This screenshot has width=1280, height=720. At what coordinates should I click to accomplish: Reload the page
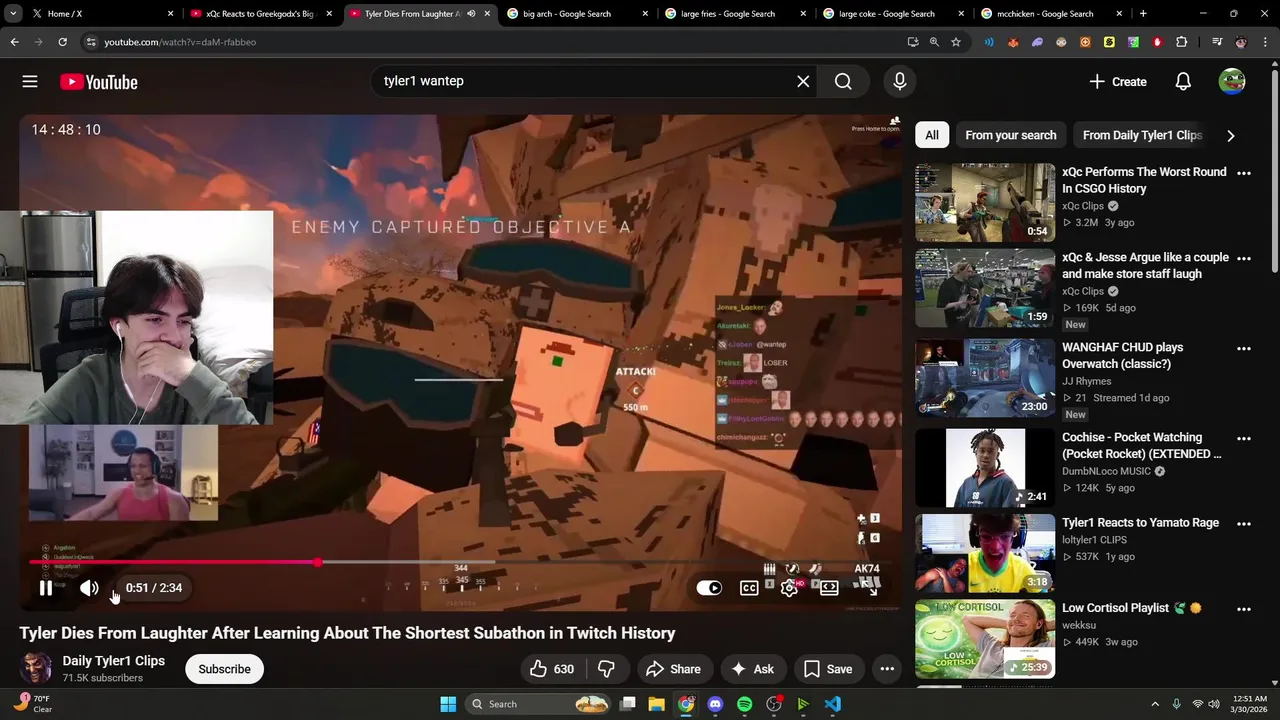click(x=62, y=42)
